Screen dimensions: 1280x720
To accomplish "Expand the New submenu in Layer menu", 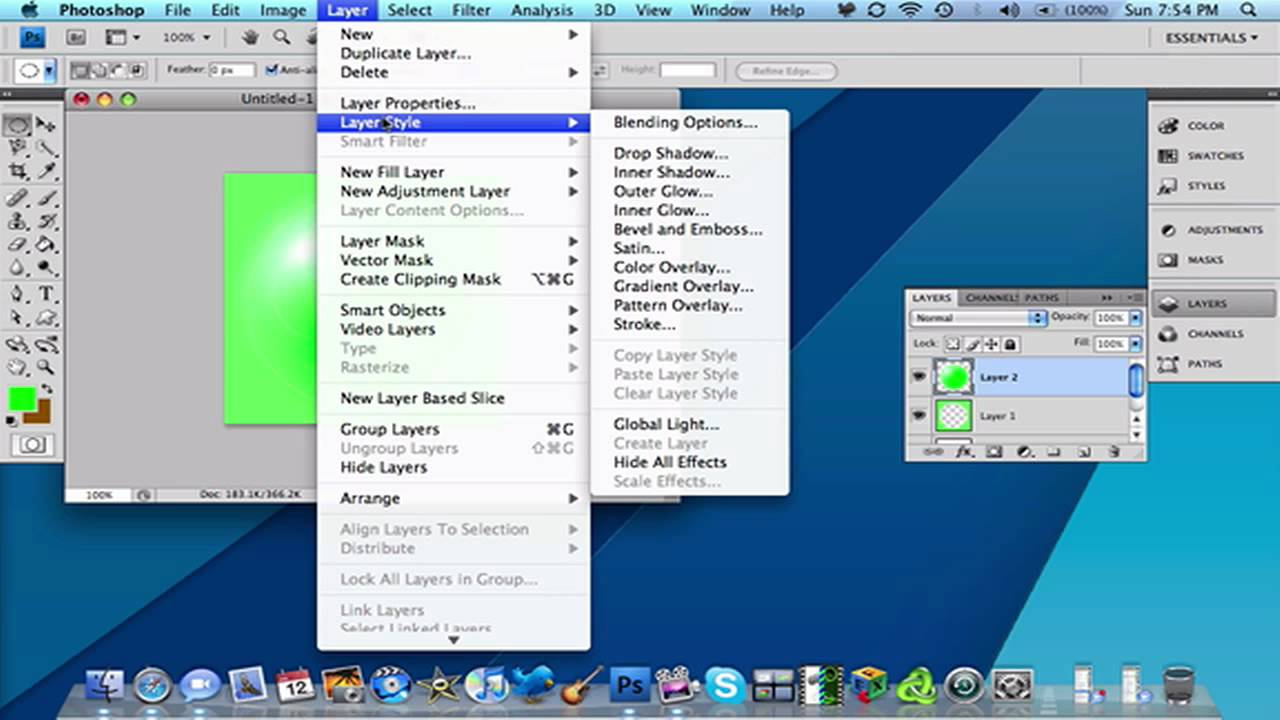I will (x=454, y=34).
